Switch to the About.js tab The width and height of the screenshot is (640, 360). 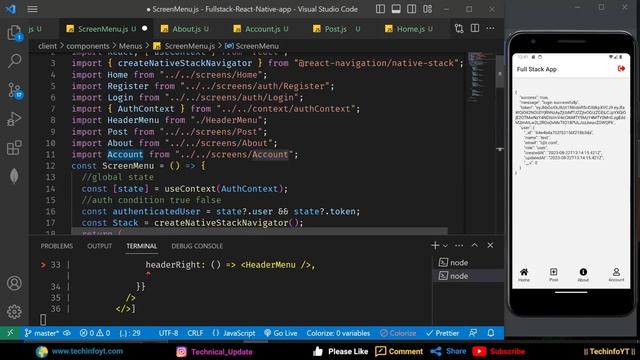(185, 29)
